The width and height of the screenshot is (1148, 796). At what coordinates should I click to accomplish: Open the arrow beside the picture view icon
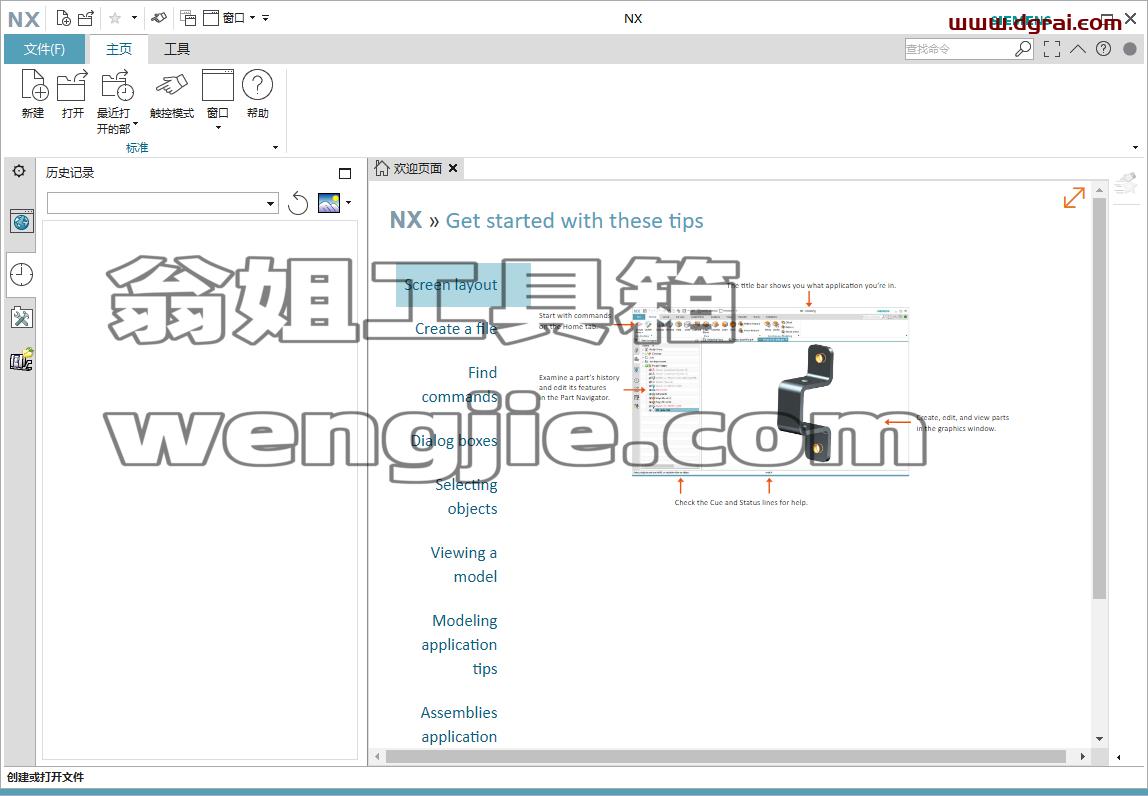348,203
